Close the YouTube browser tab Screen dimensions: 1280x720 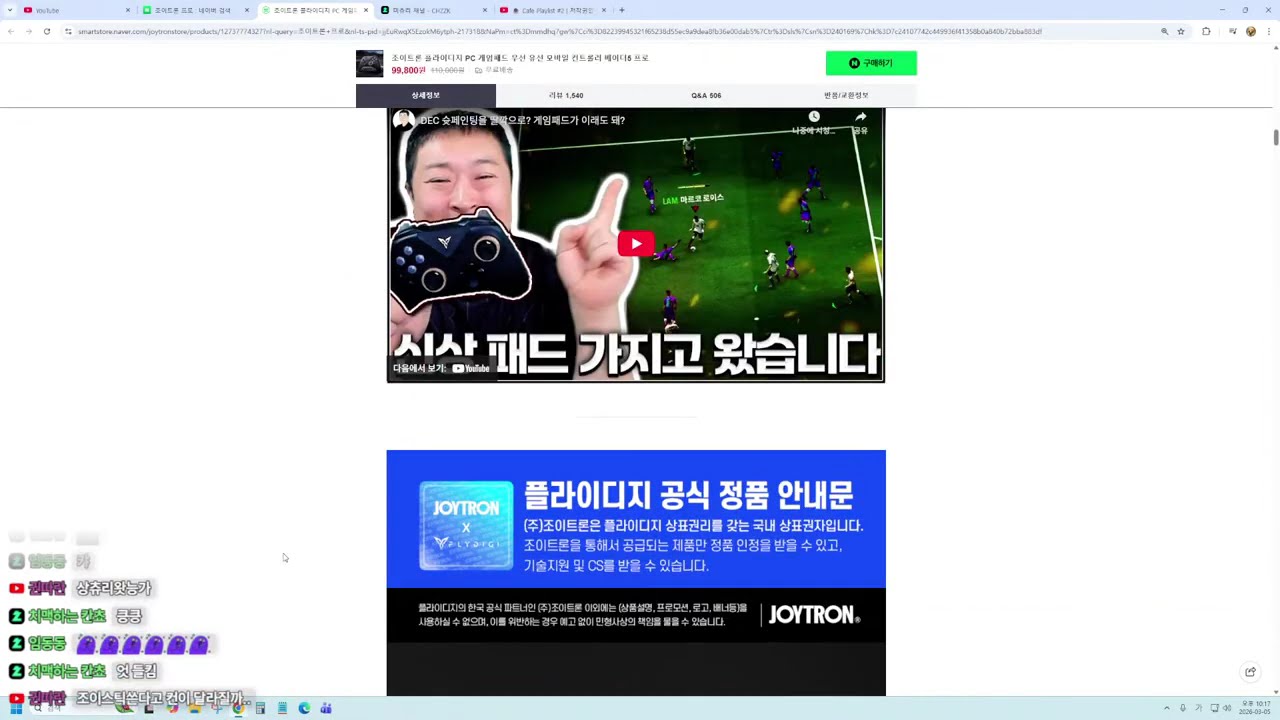[x=128, y=10]
